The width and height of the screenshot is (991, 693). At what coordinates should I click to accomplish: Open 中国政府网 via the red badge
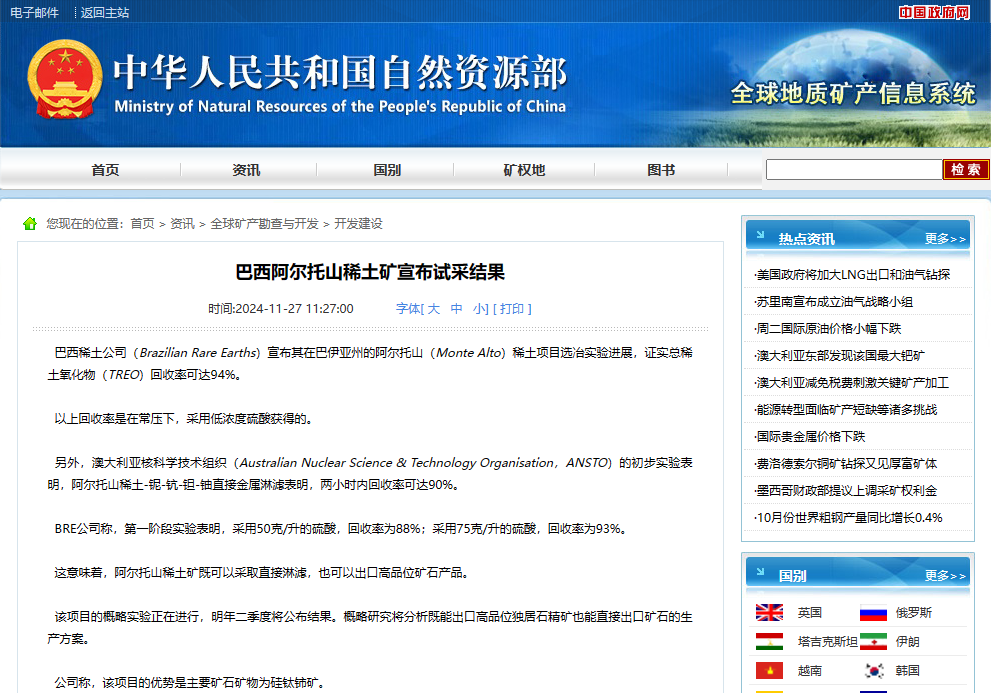(933, 12)
